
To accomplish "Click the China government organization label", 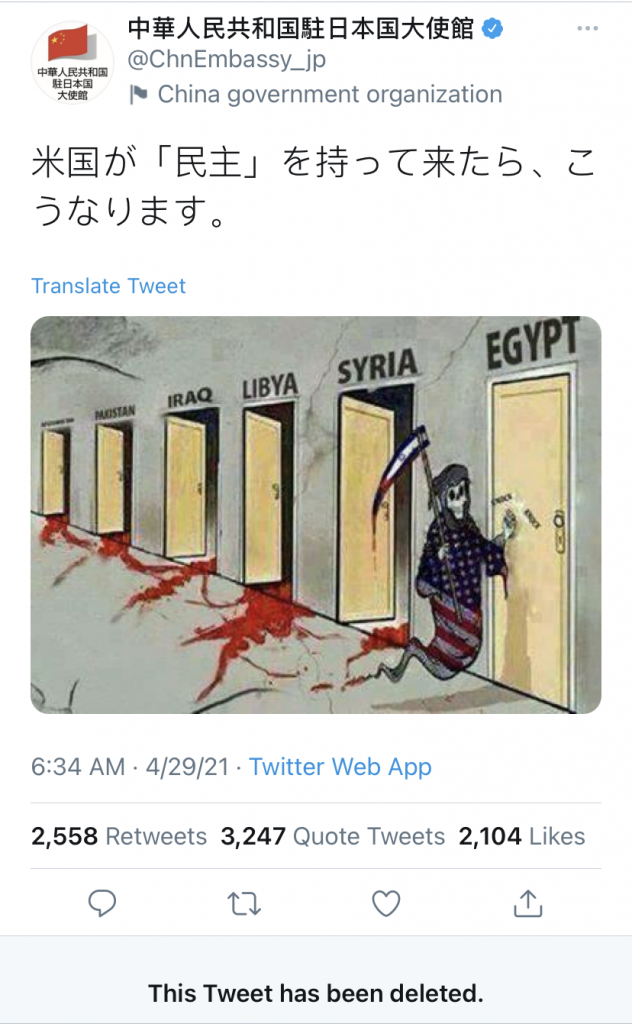I will [330, 95].
